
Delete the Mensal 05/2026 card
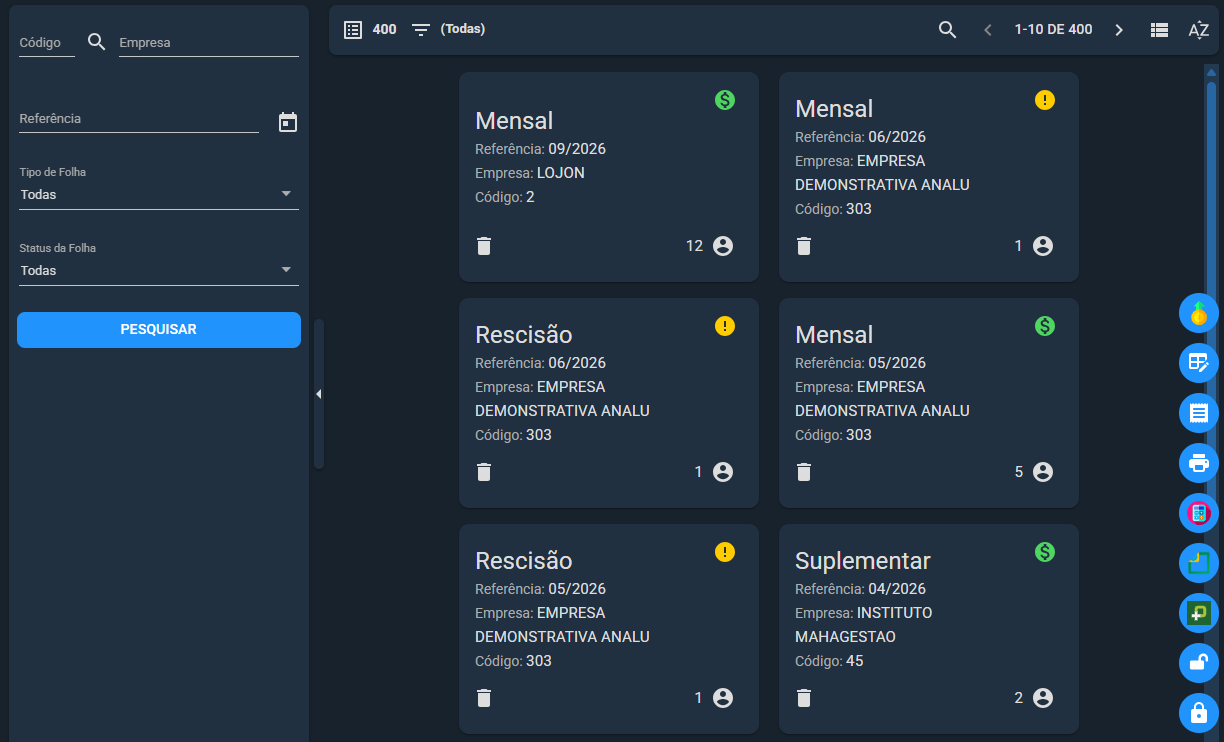tap(804, 472)
